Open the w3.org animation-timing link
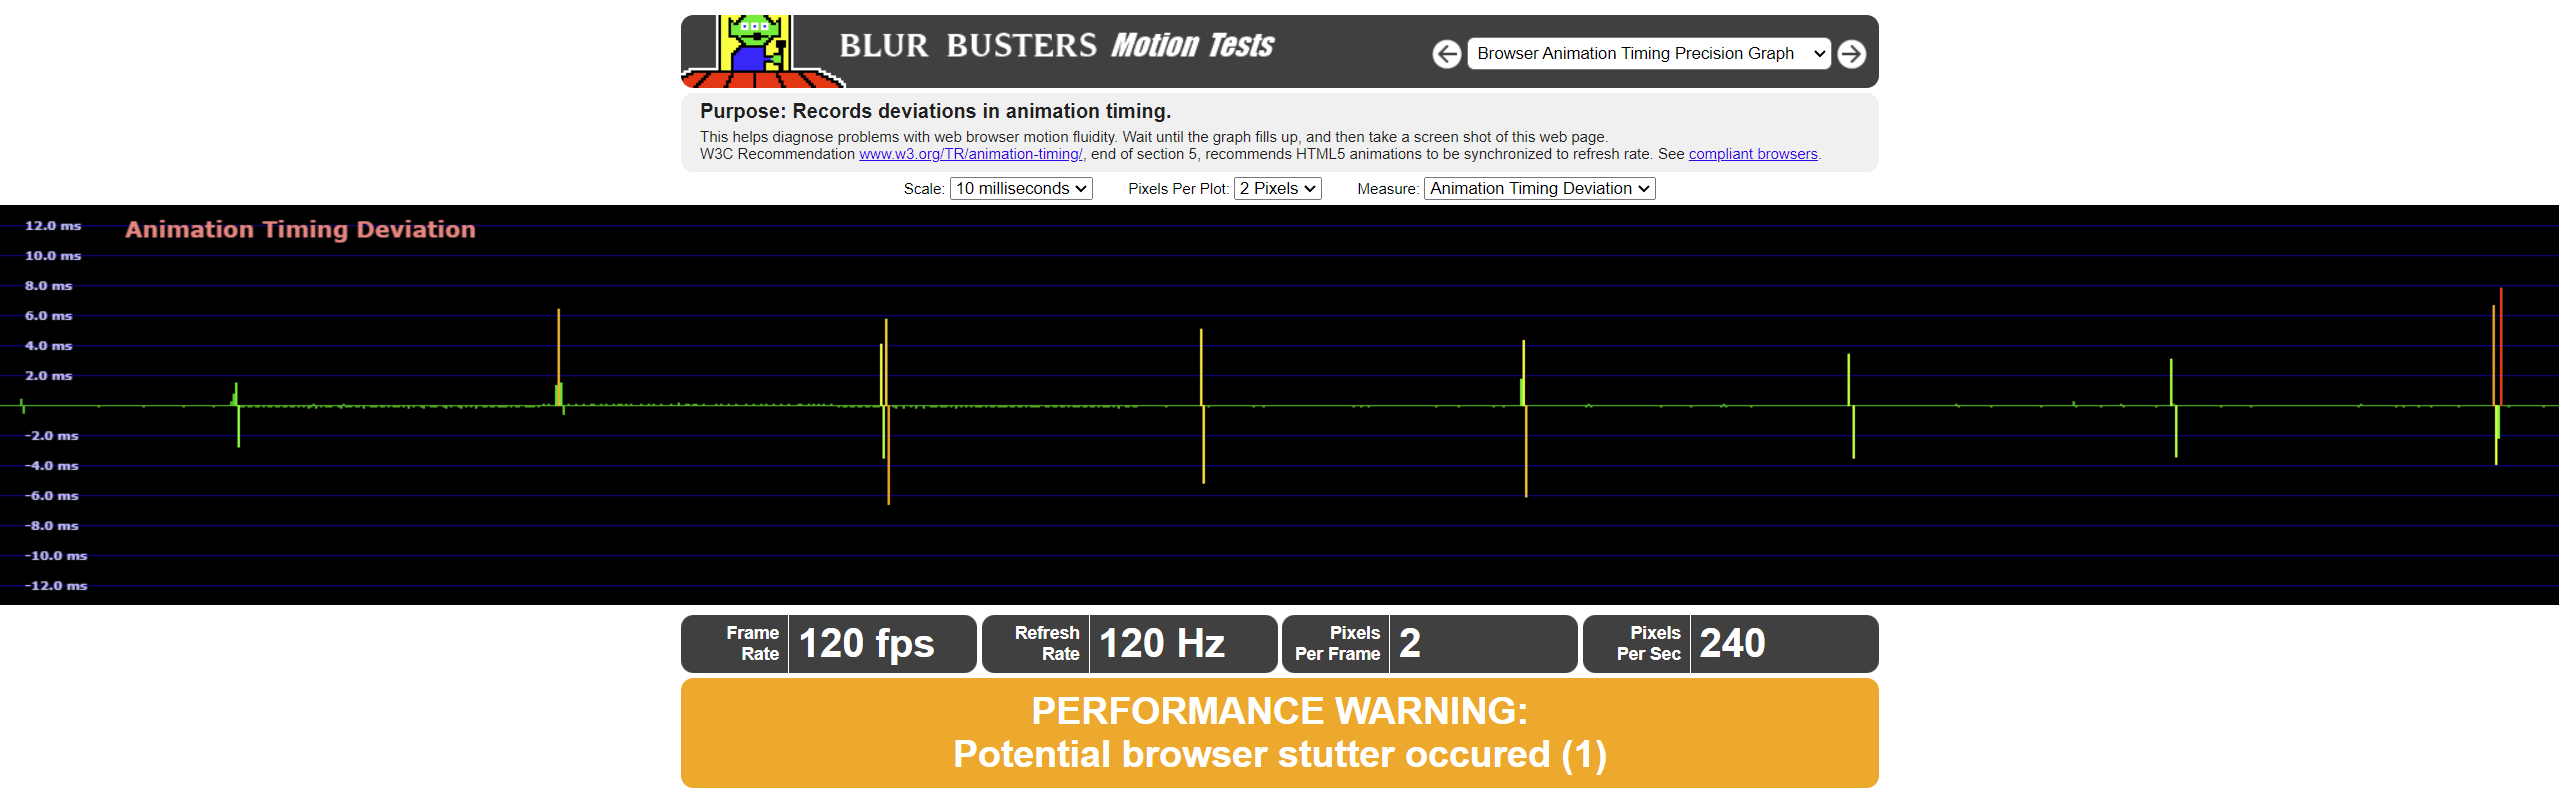The width and height of the screenshot is (2559, 790). 970,154
